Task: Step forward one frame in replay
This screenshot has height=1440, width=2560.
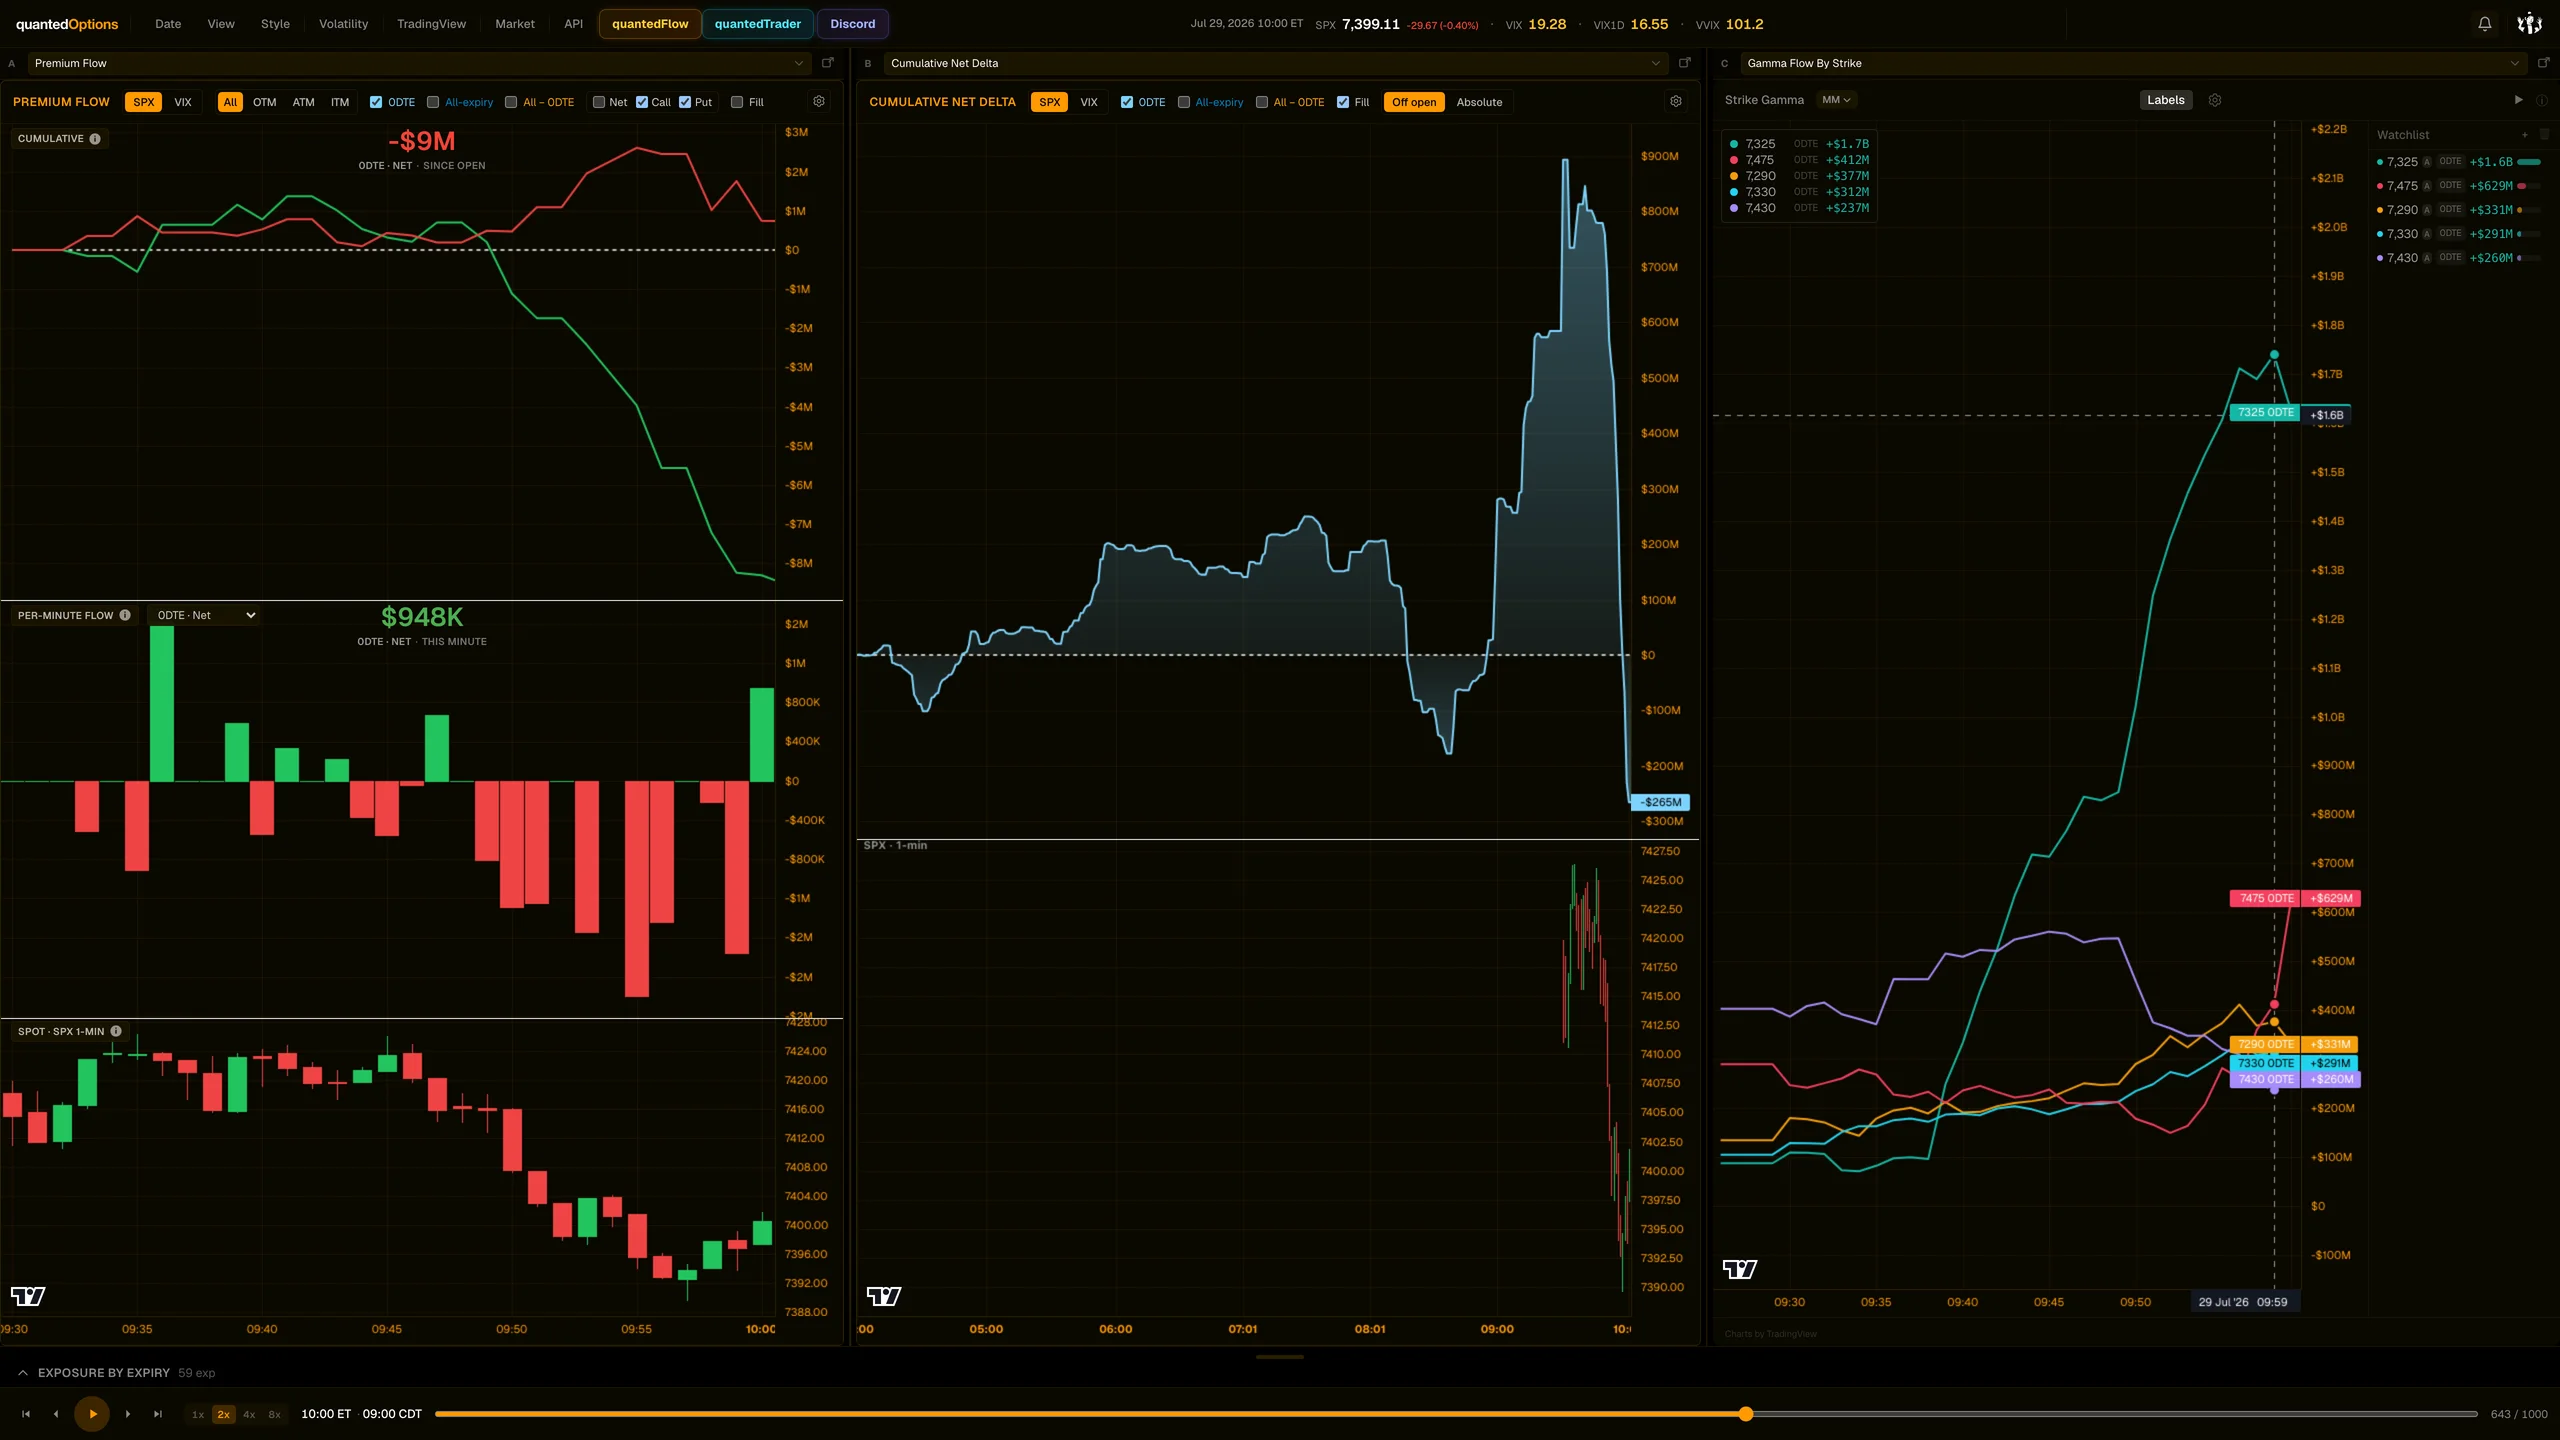Action: pos(128,1414)
